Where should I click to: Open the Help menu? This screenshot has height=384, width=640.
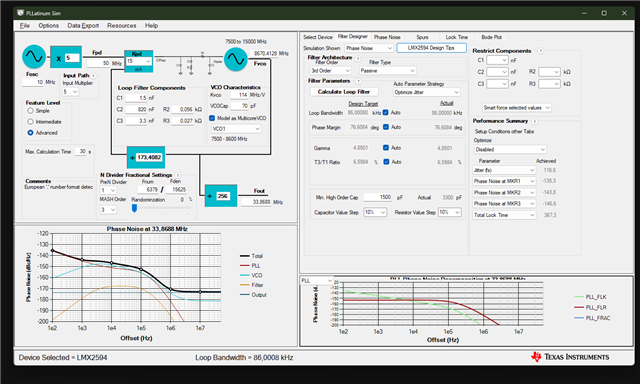151,25
